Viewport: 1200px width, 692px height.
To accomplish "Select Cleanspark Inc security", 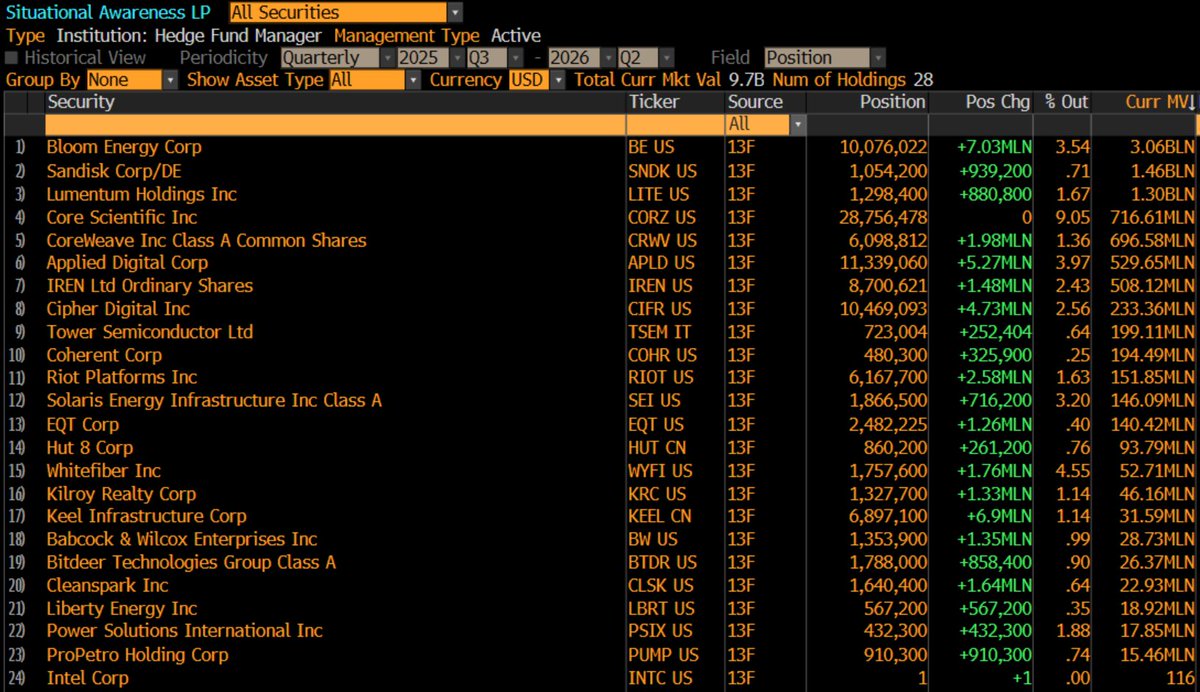I will coord(107,585).
